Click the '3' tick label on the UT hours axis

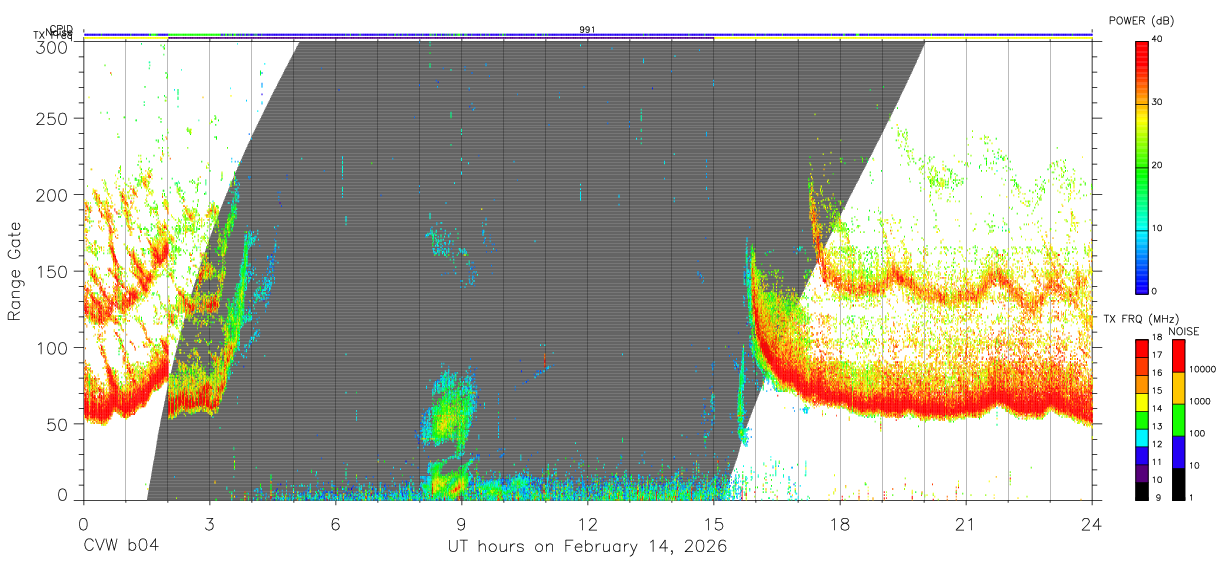coord(210,522)
